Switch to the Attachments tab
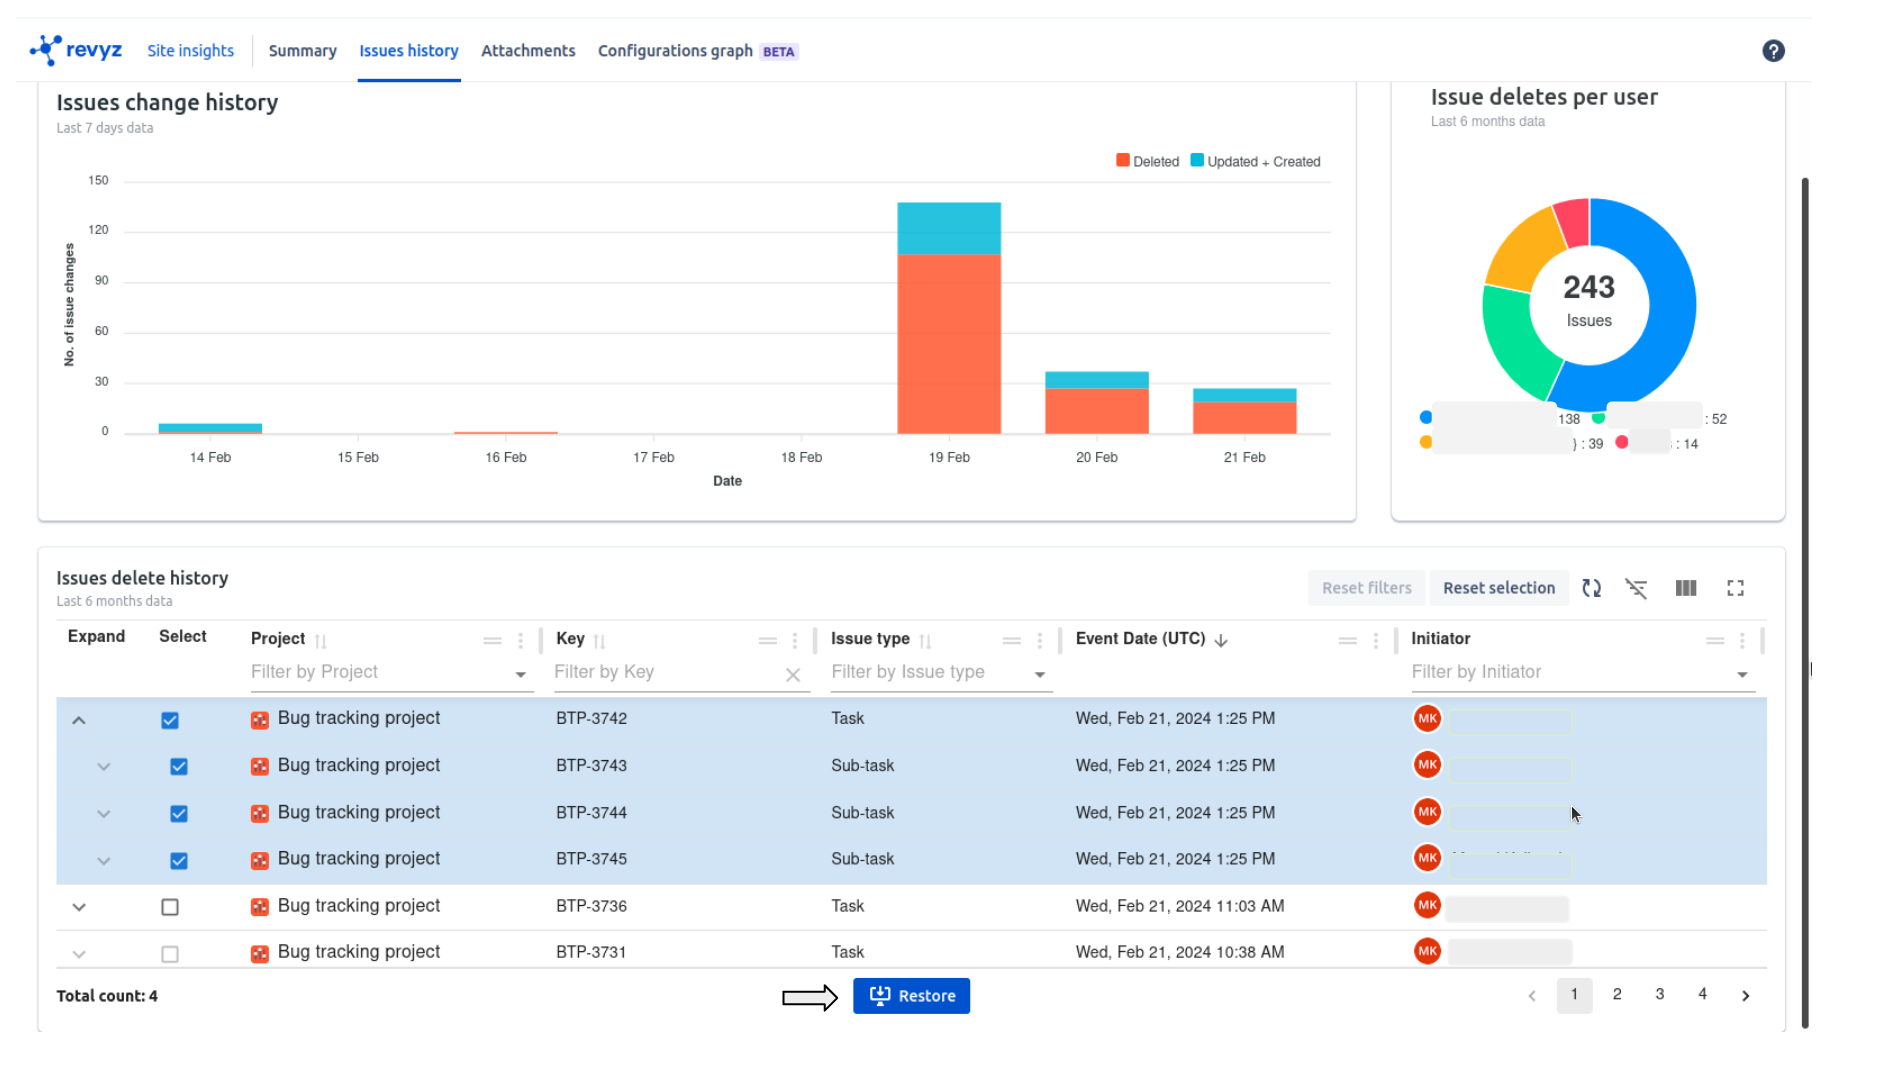The width and height of the screenshot is (1904, 1065). [x=527, y=51]
